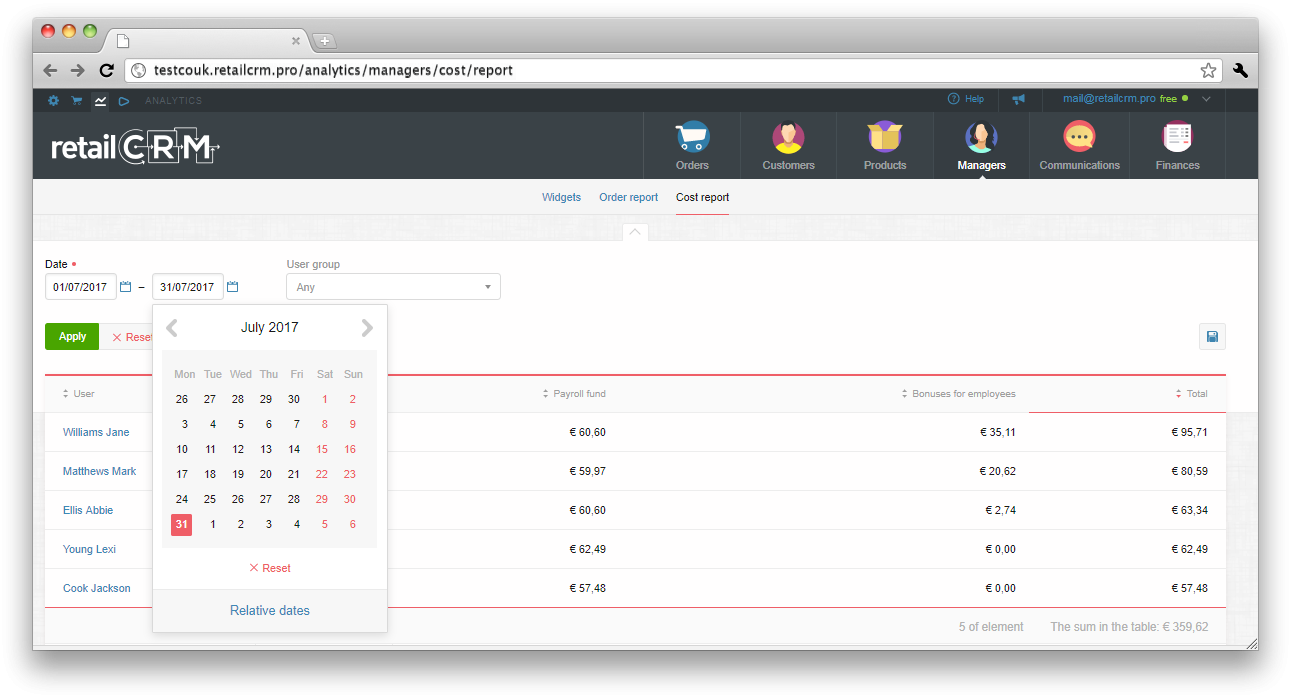The image size is (1291, 698).
Task: Pick July 14 in the calendar
Action: [294, 449]
